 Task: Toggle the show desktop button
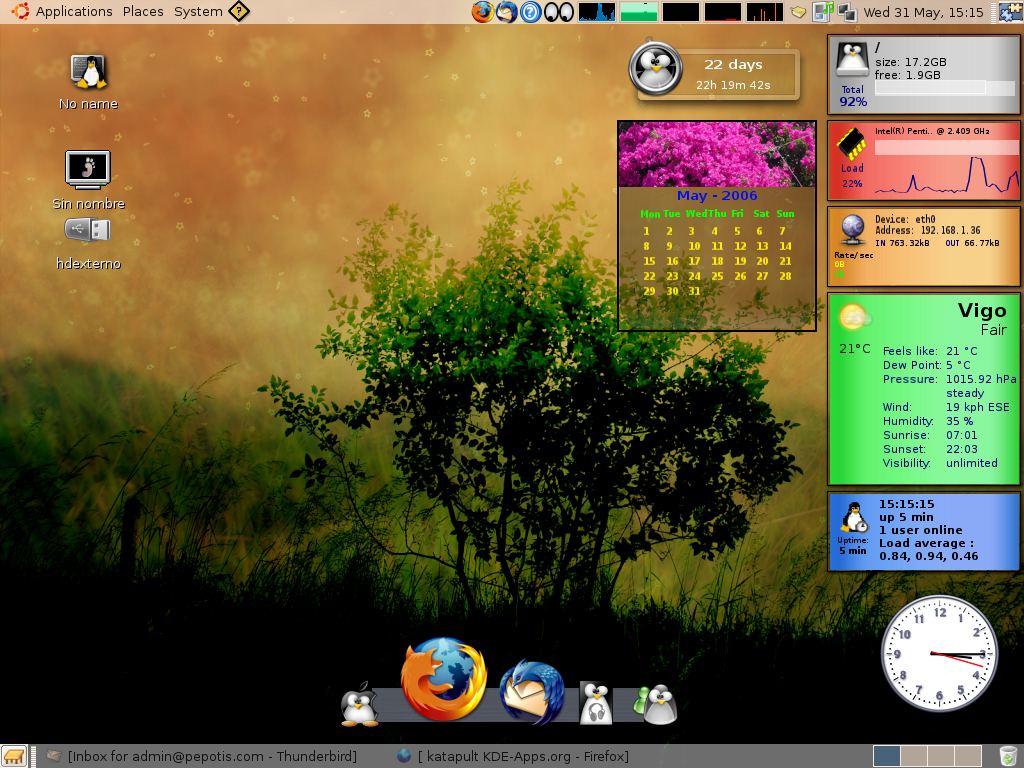coord(13,756)
